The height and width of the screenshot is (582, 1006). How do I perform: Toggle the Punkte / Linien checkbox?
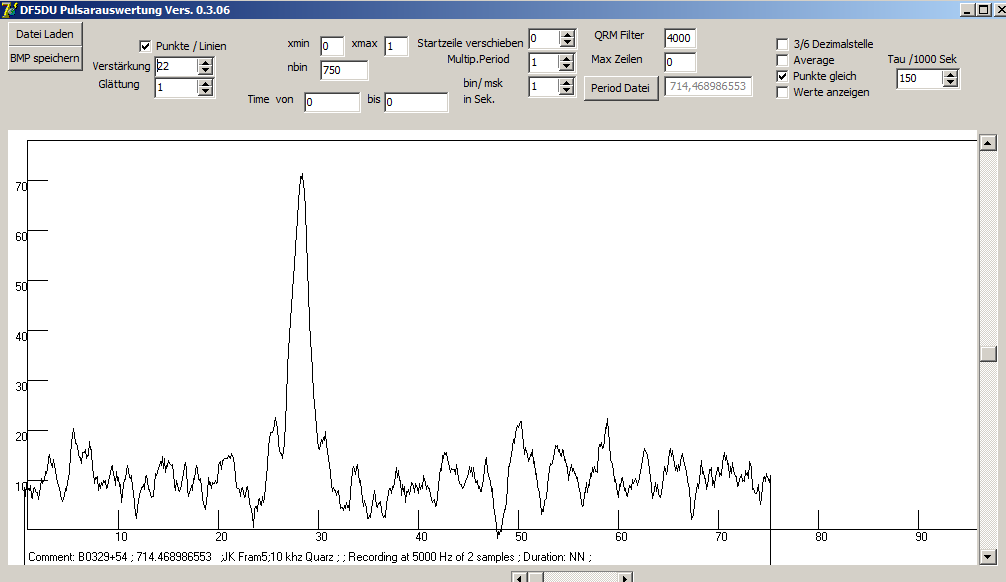click(145, 46)
